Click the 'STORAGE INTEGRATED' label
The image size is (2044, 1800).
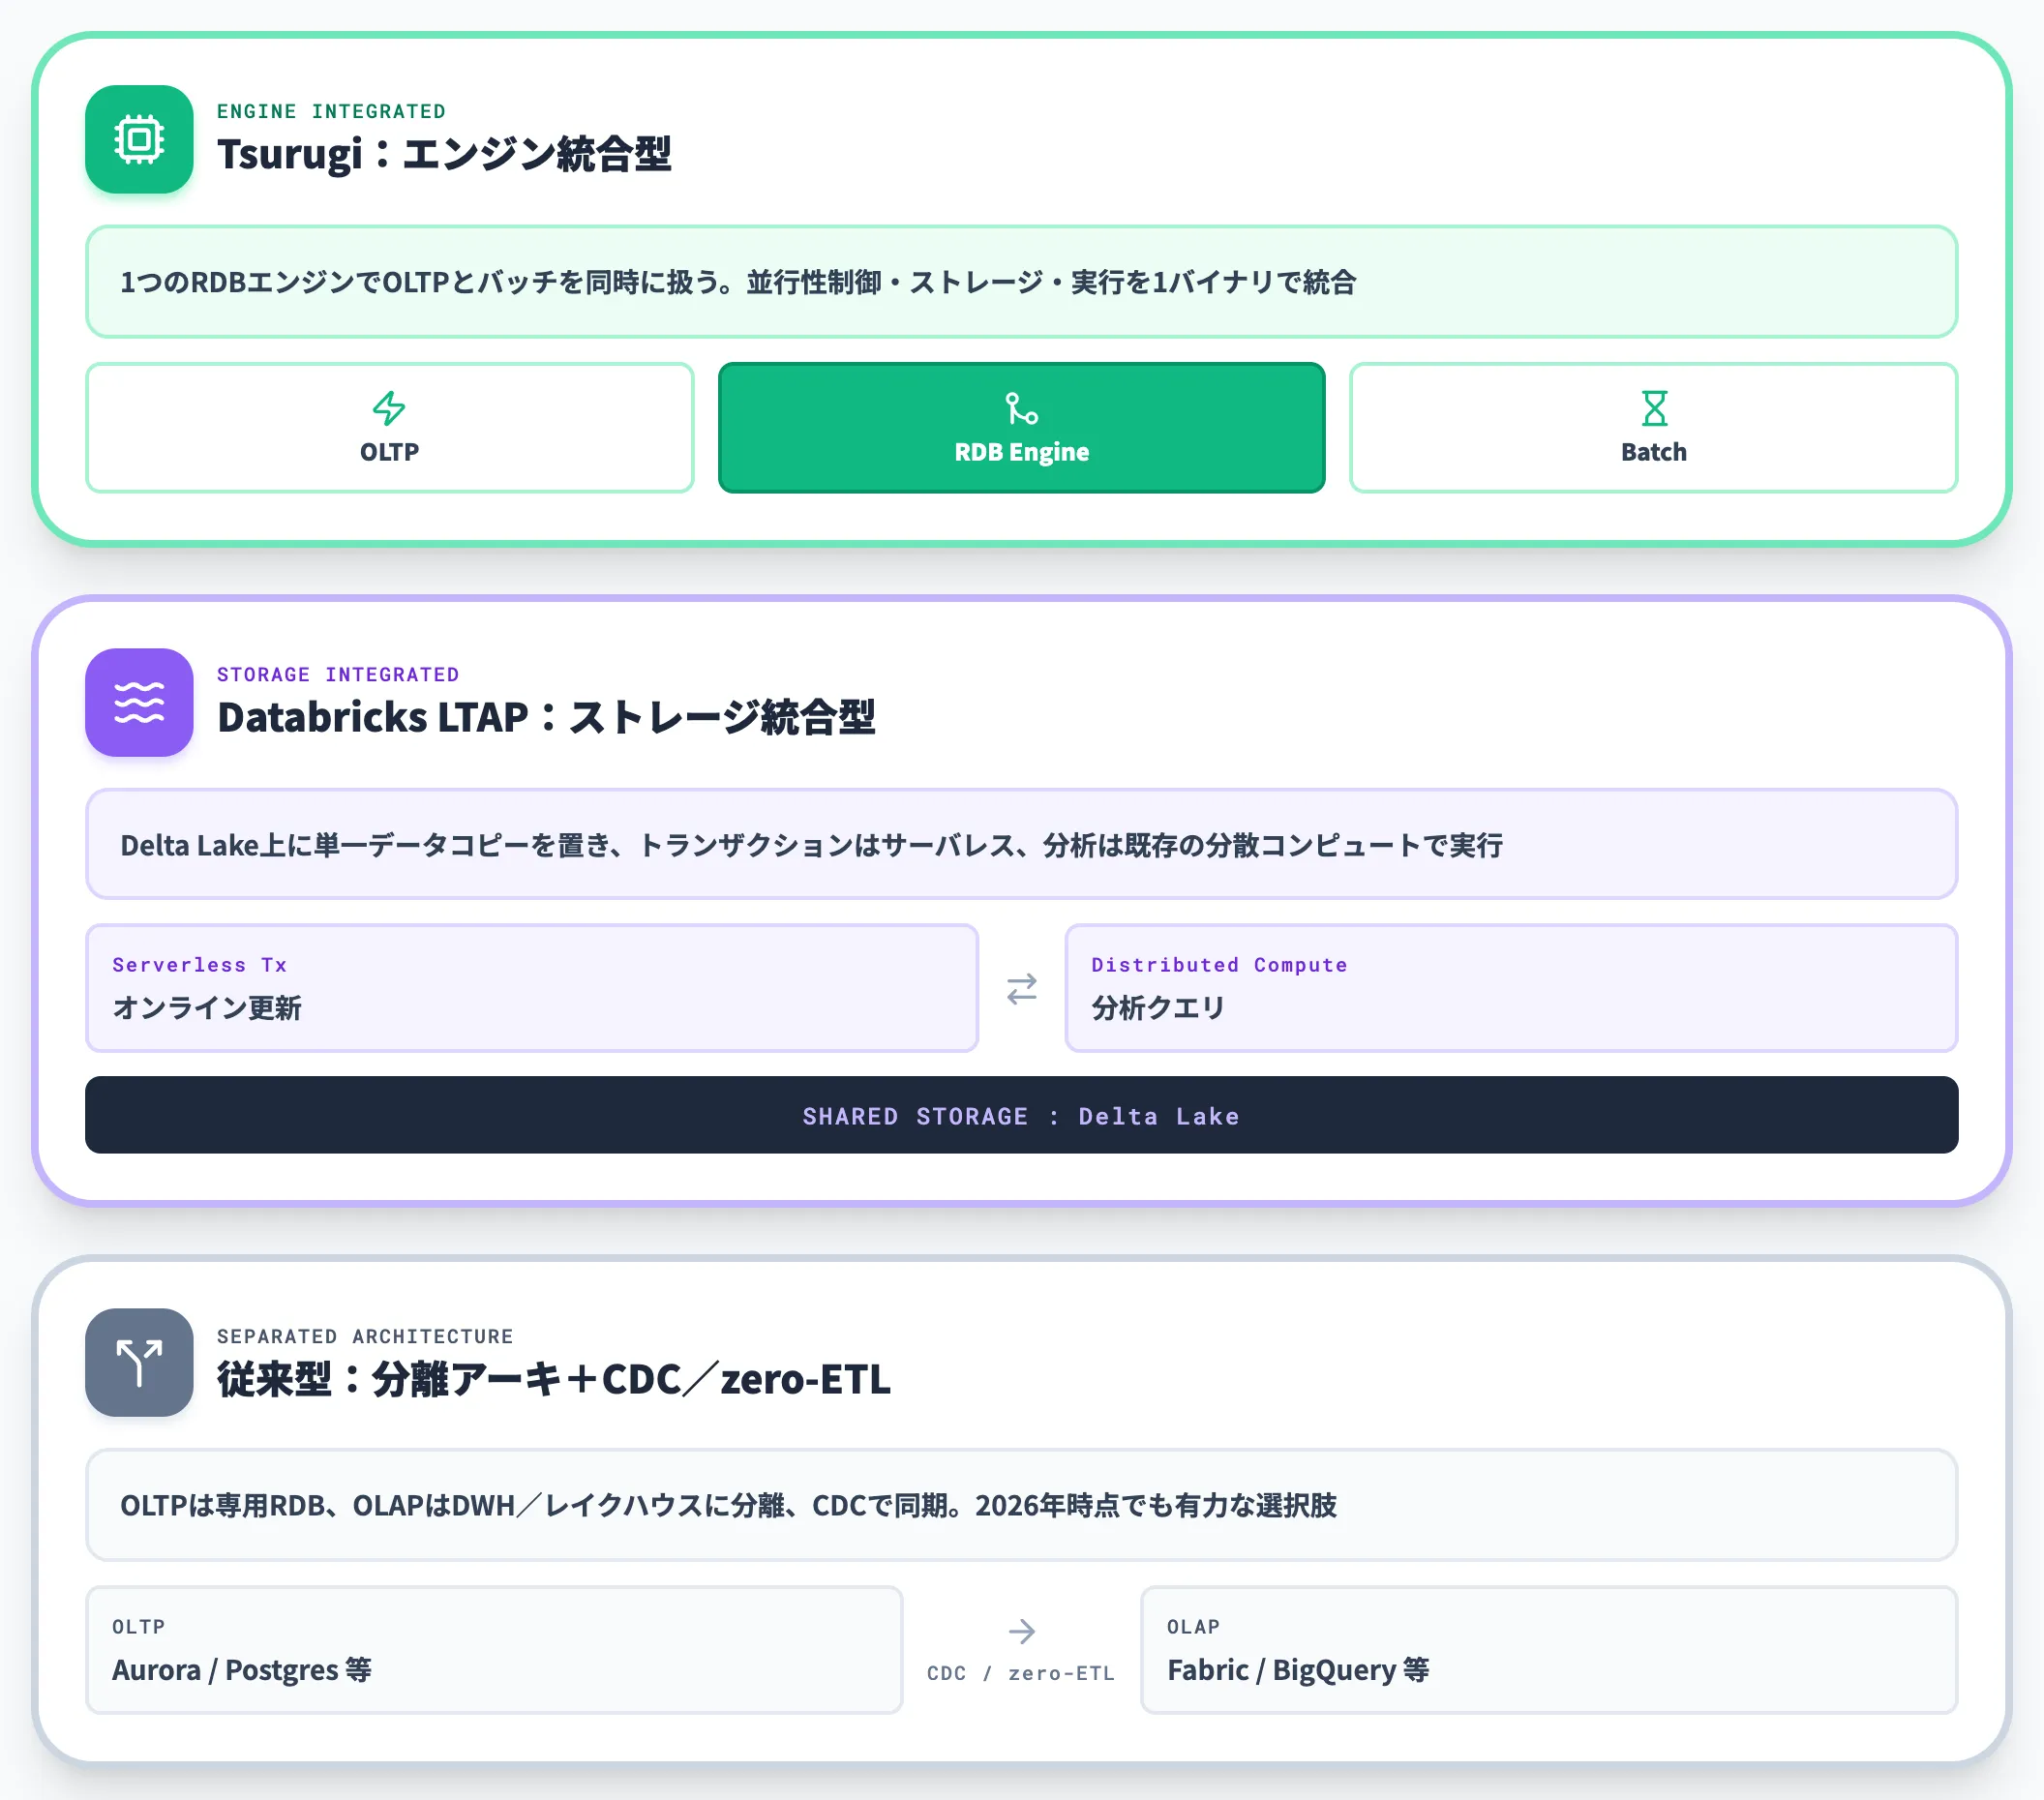(338, 675)
